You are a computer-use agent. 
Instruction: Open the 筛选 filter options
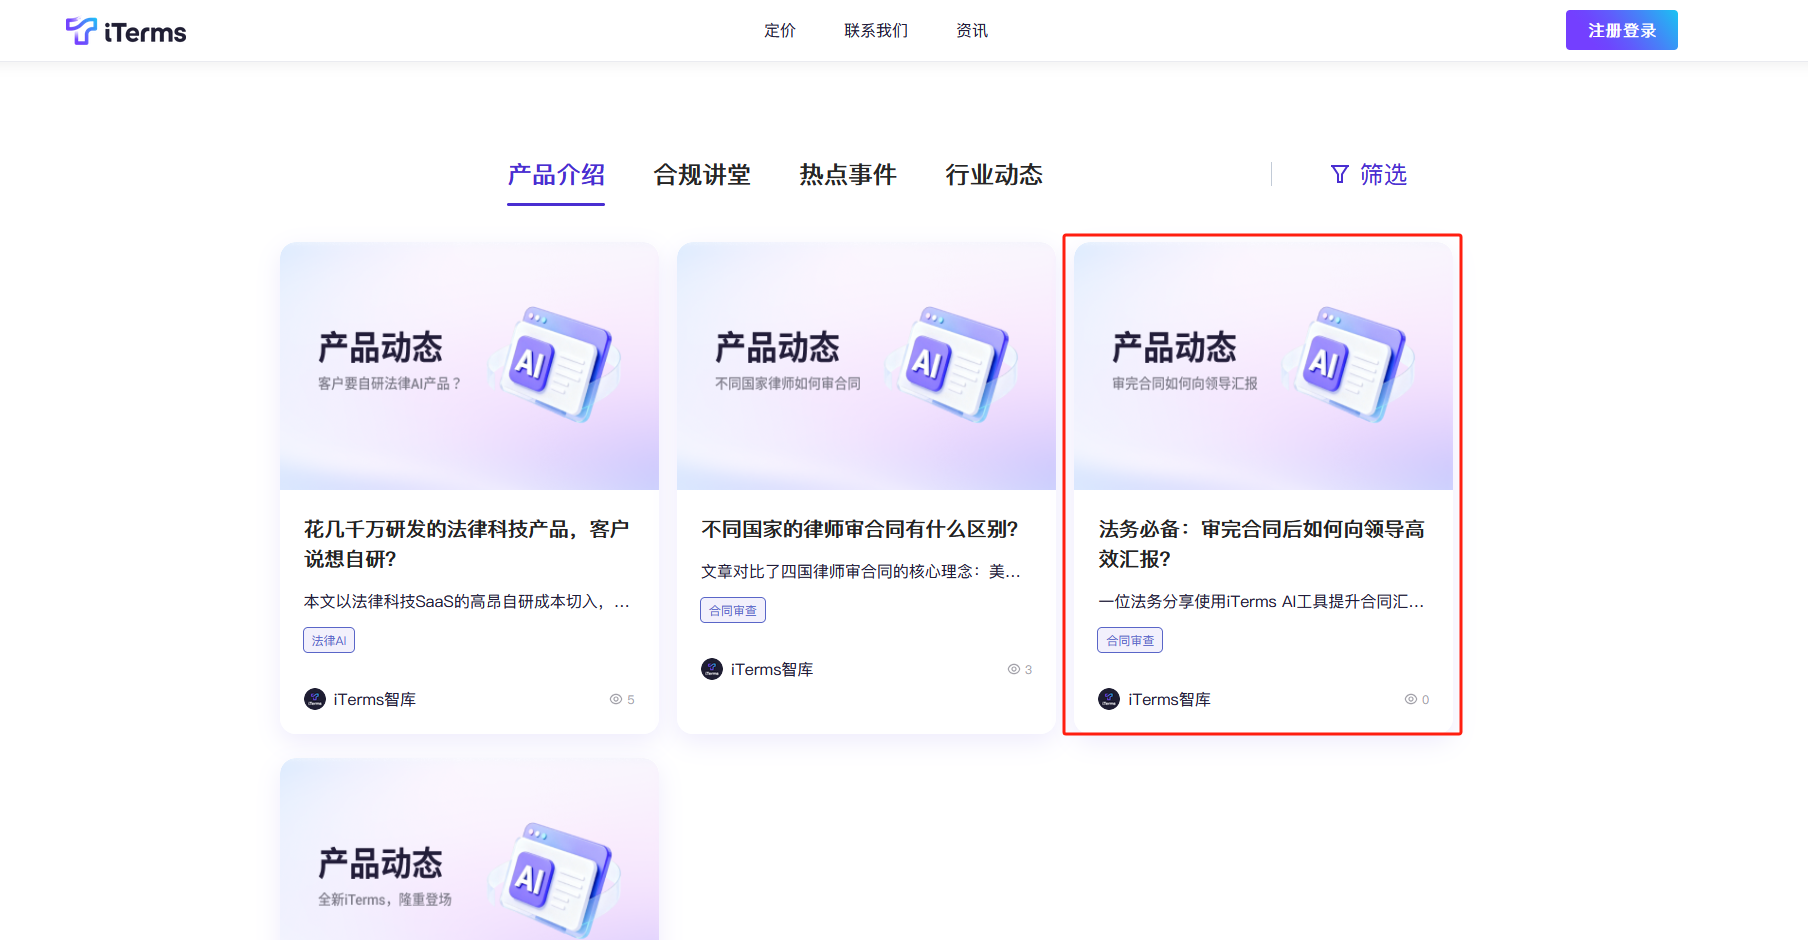click(1384, 175)
